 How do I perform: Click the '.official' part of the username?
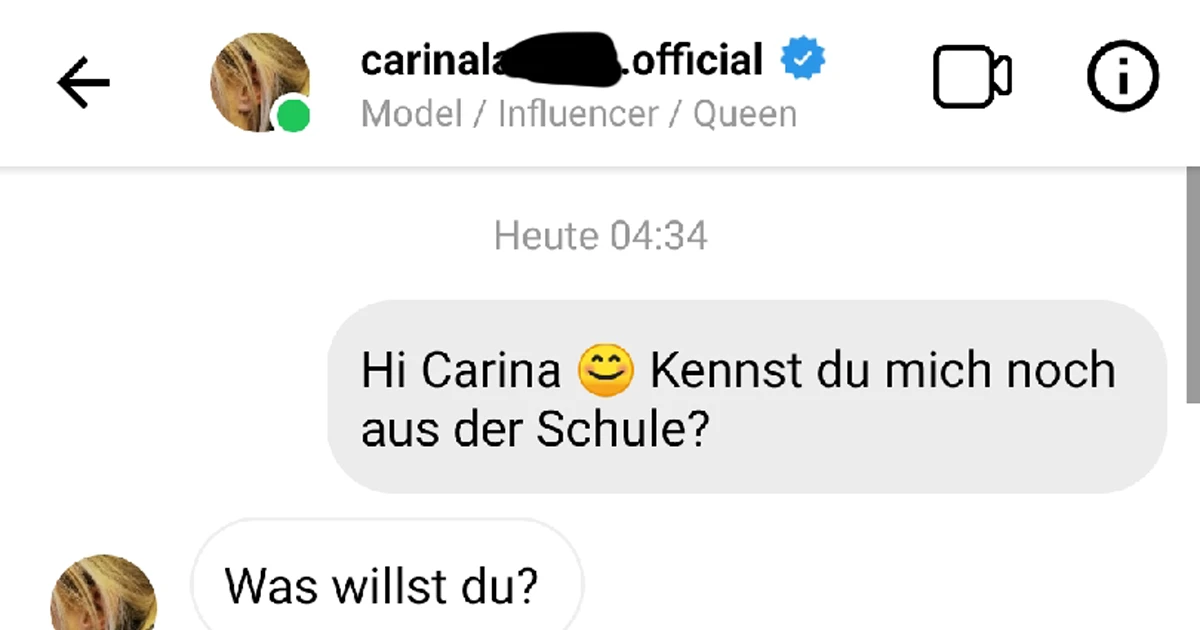(x=692, y=59)
